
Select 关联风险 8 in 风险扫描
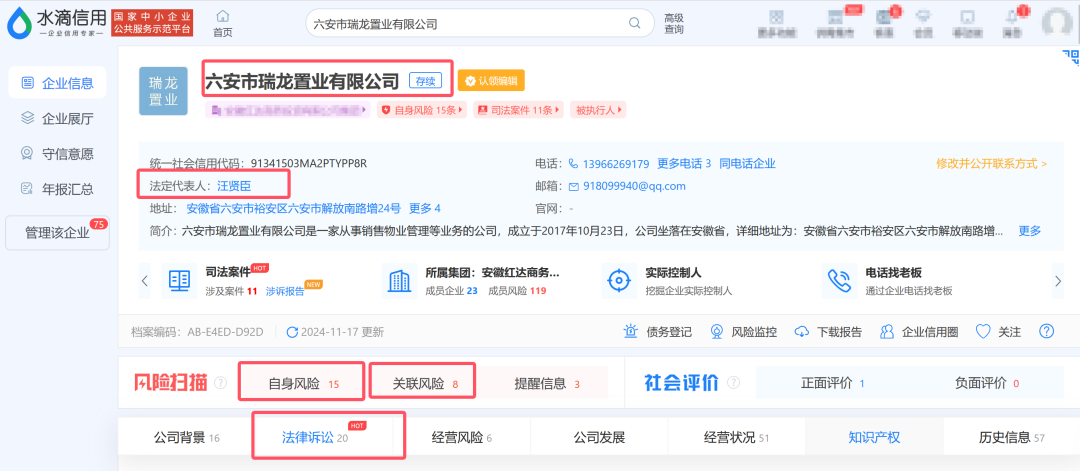[x=426, y=384]
